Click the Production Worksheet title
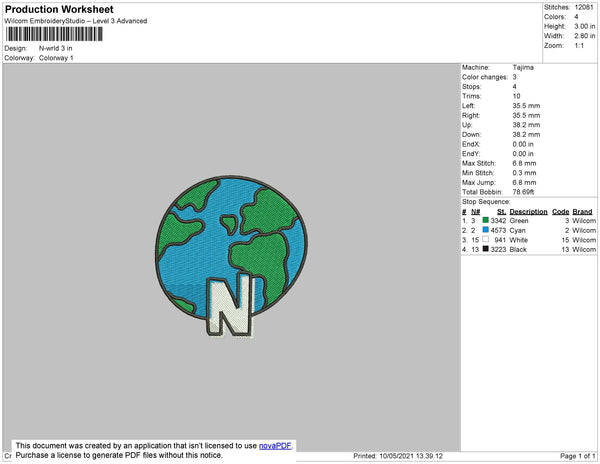 click(59, 9)
